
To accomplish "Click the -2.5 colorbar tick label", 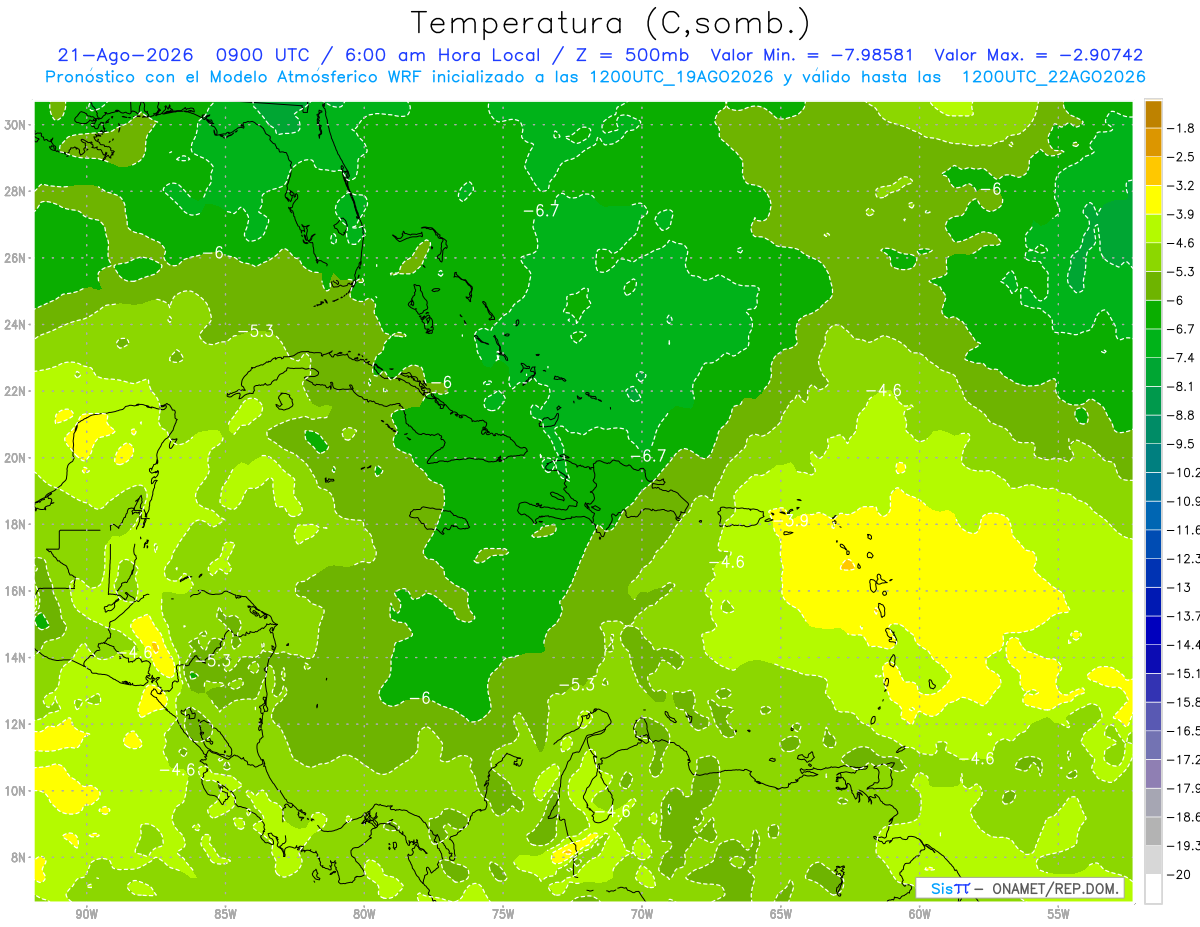I will [x=1182, y=157].
